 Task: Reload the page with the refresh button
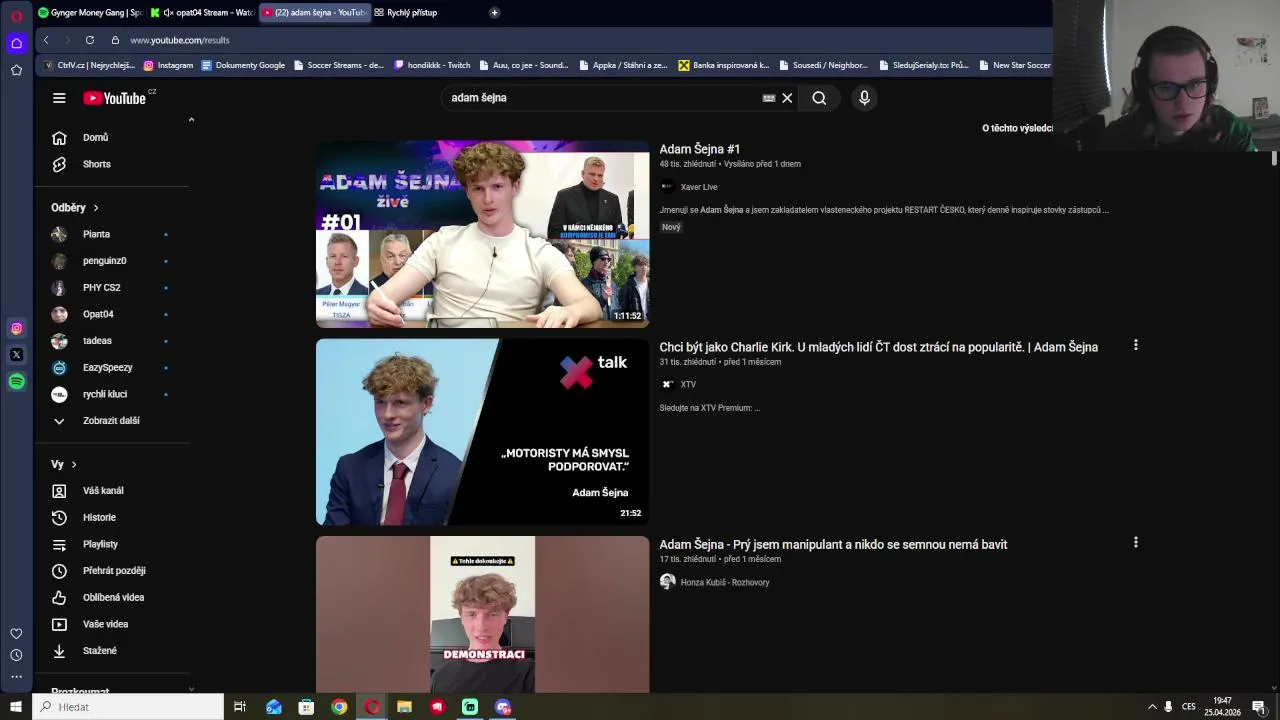(90, 40)
